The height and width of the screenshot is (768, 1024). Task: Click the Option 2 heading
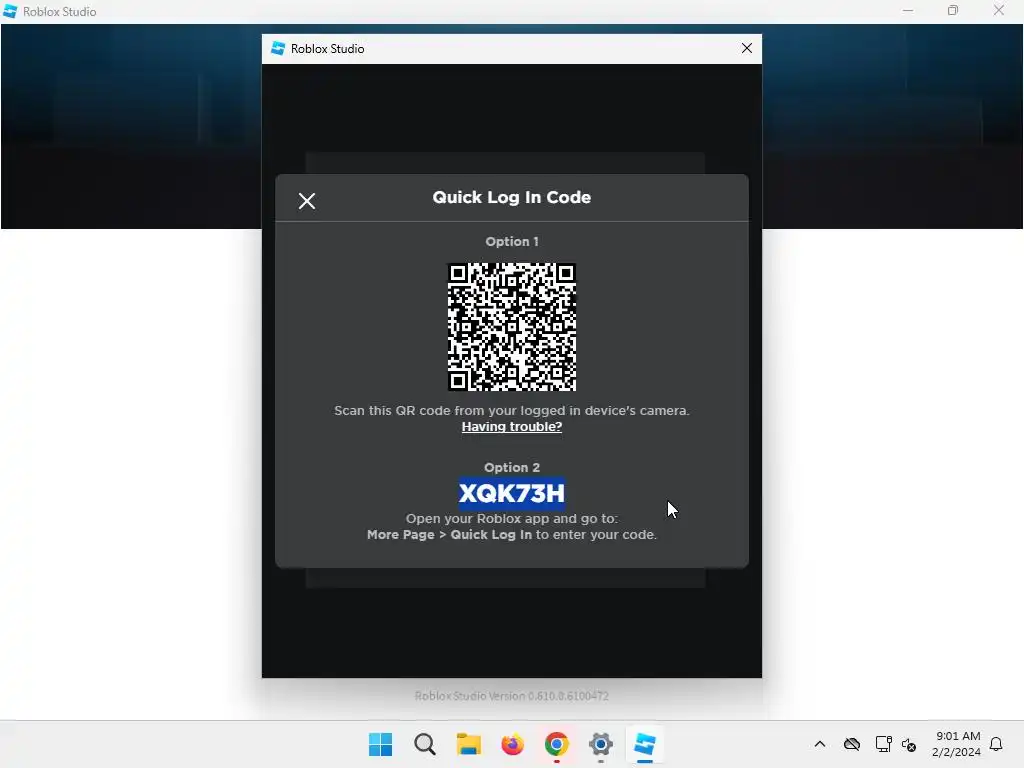click(511, 468)
